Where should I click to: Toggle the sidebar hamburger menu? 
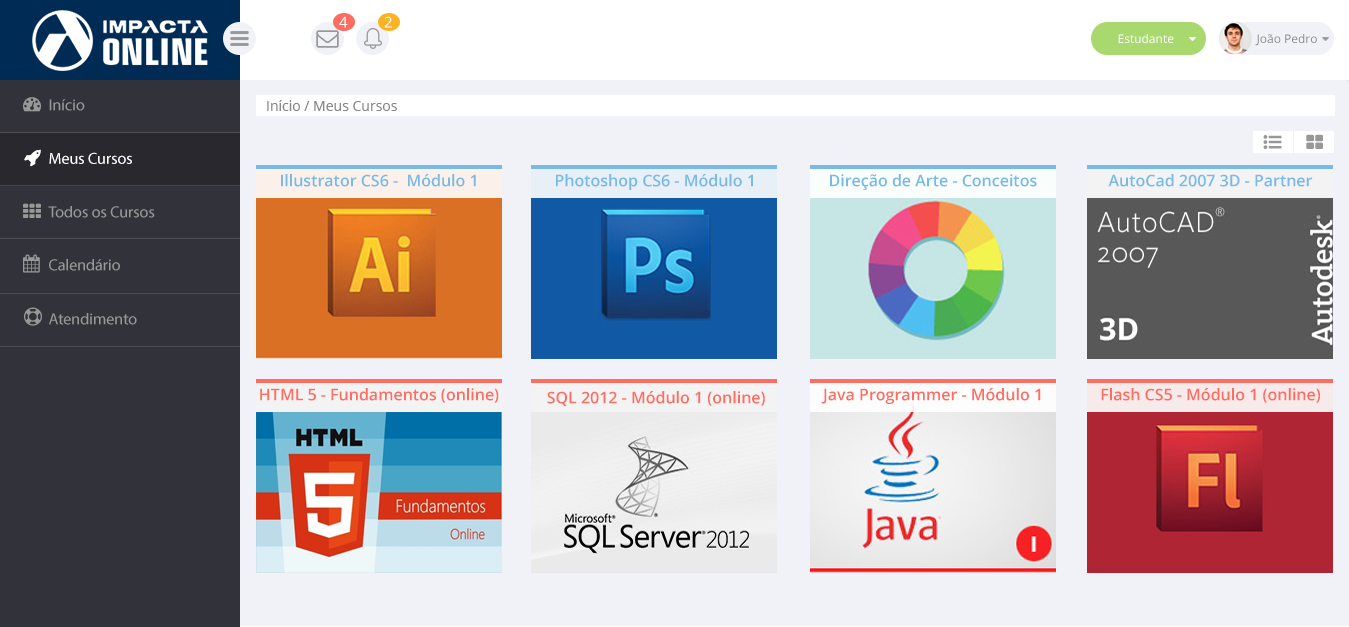[239, 39]
